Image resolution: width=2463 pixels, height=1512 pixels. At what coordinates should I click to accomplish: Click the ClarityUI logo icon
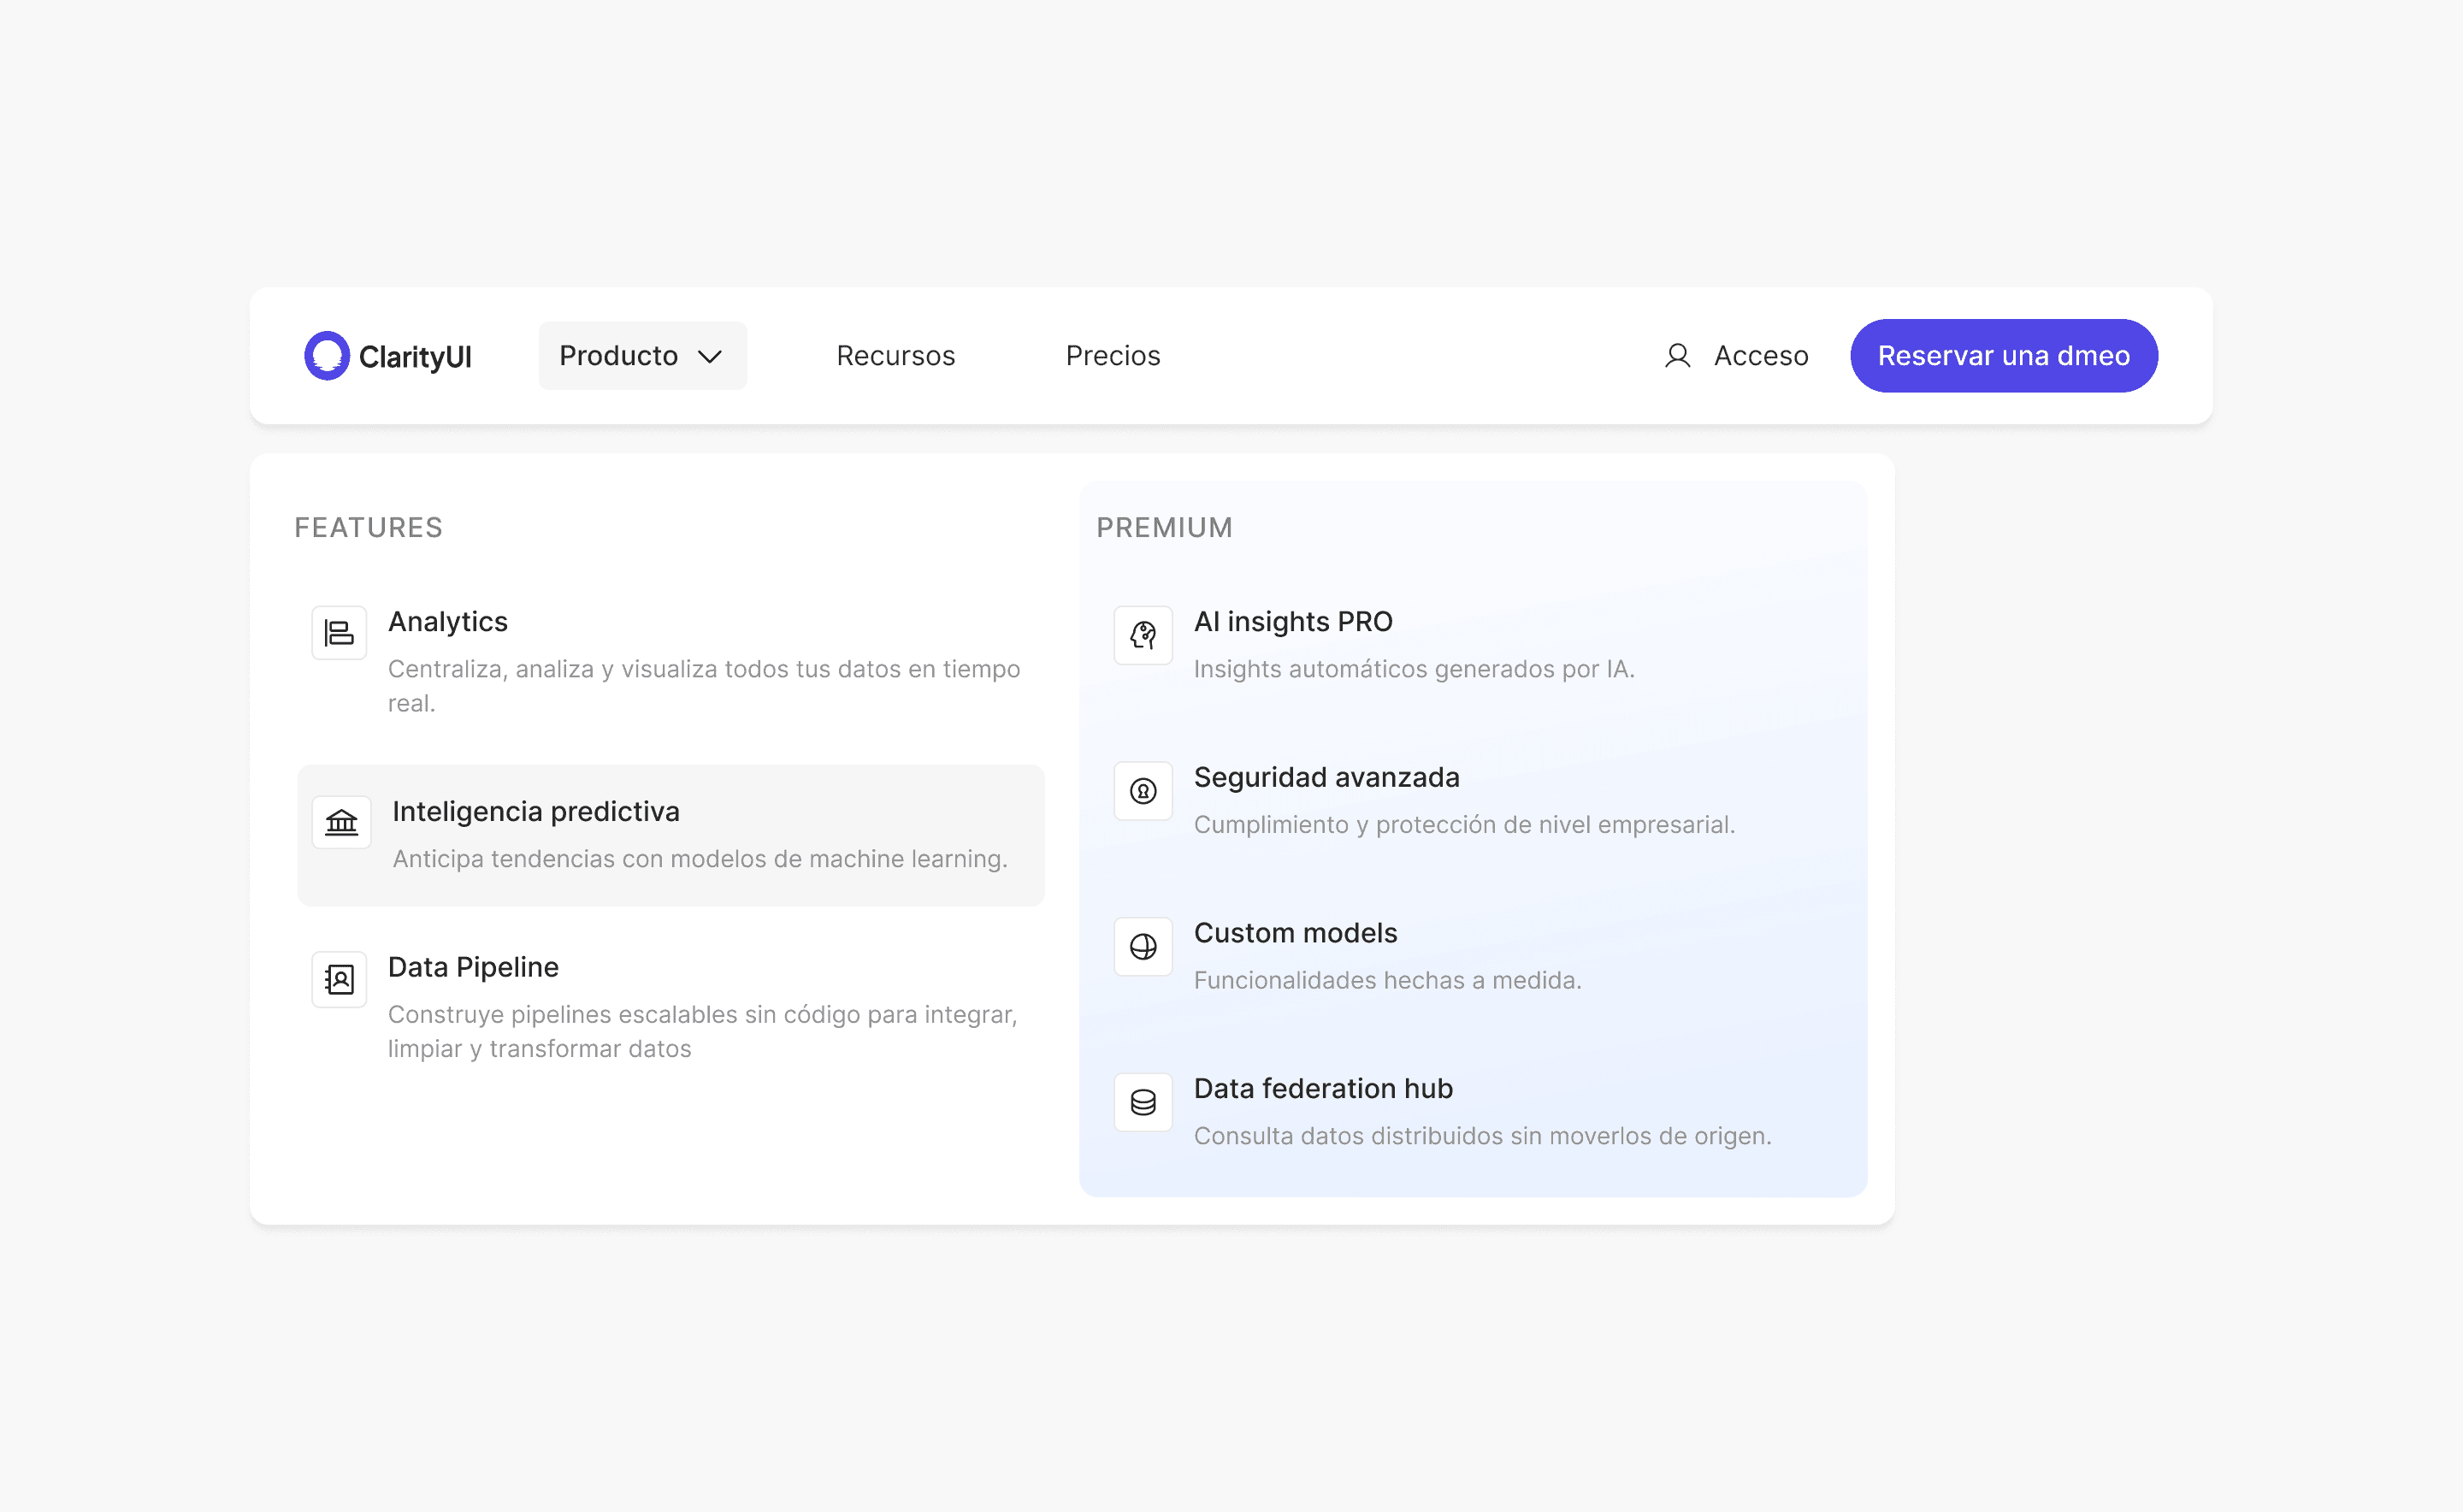click(x=326, y=356)
